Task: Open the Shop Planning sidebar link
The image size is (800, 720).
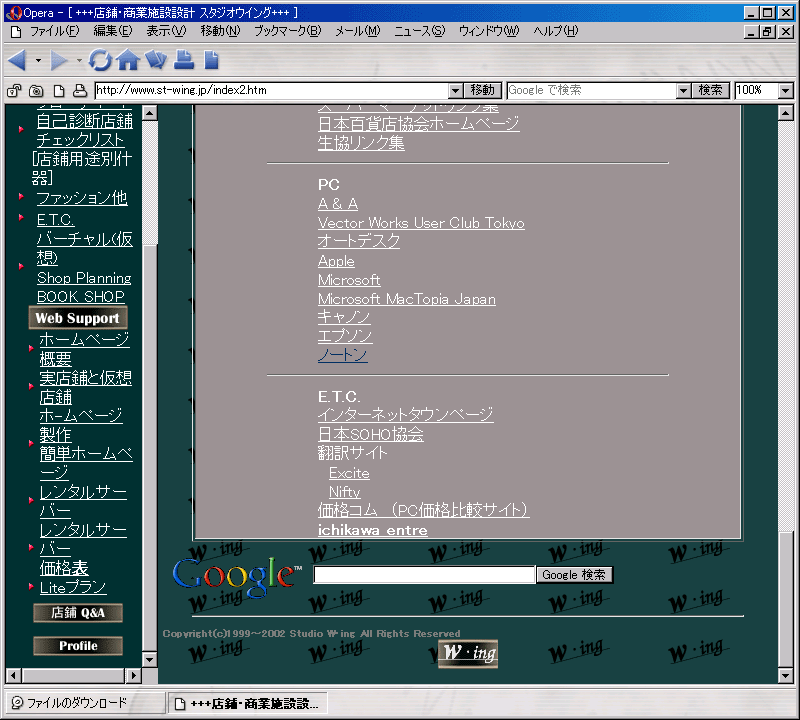Action: [x=84, y=278]
